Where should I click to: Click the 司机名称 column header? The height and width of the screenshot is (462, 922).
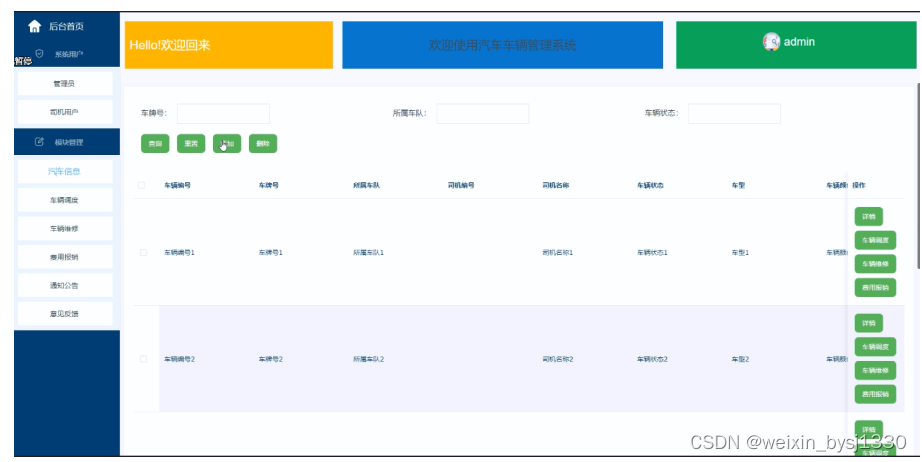(556, 185)
